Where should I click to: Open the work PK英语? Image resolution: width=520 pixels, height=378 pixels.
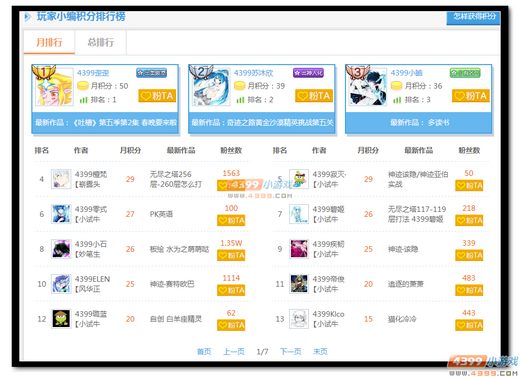[161, 214]
